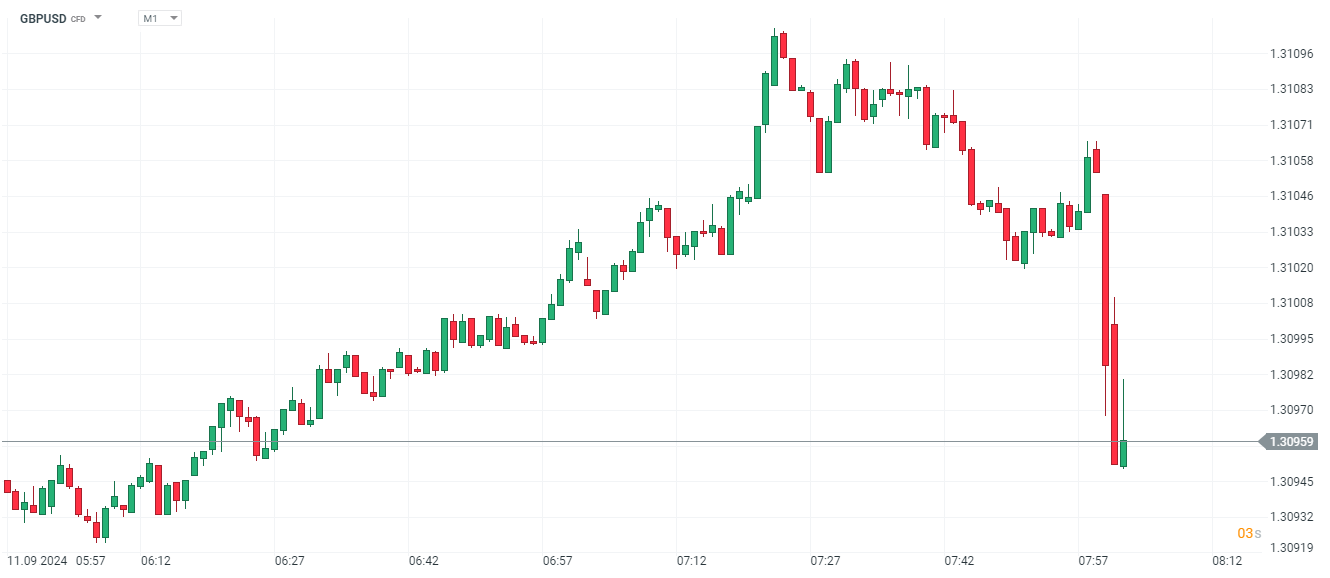Click the latest green candle on the chart
Image resolution: width=1330 pixels, height=578 pixels.
click(x=1123, y=453)
